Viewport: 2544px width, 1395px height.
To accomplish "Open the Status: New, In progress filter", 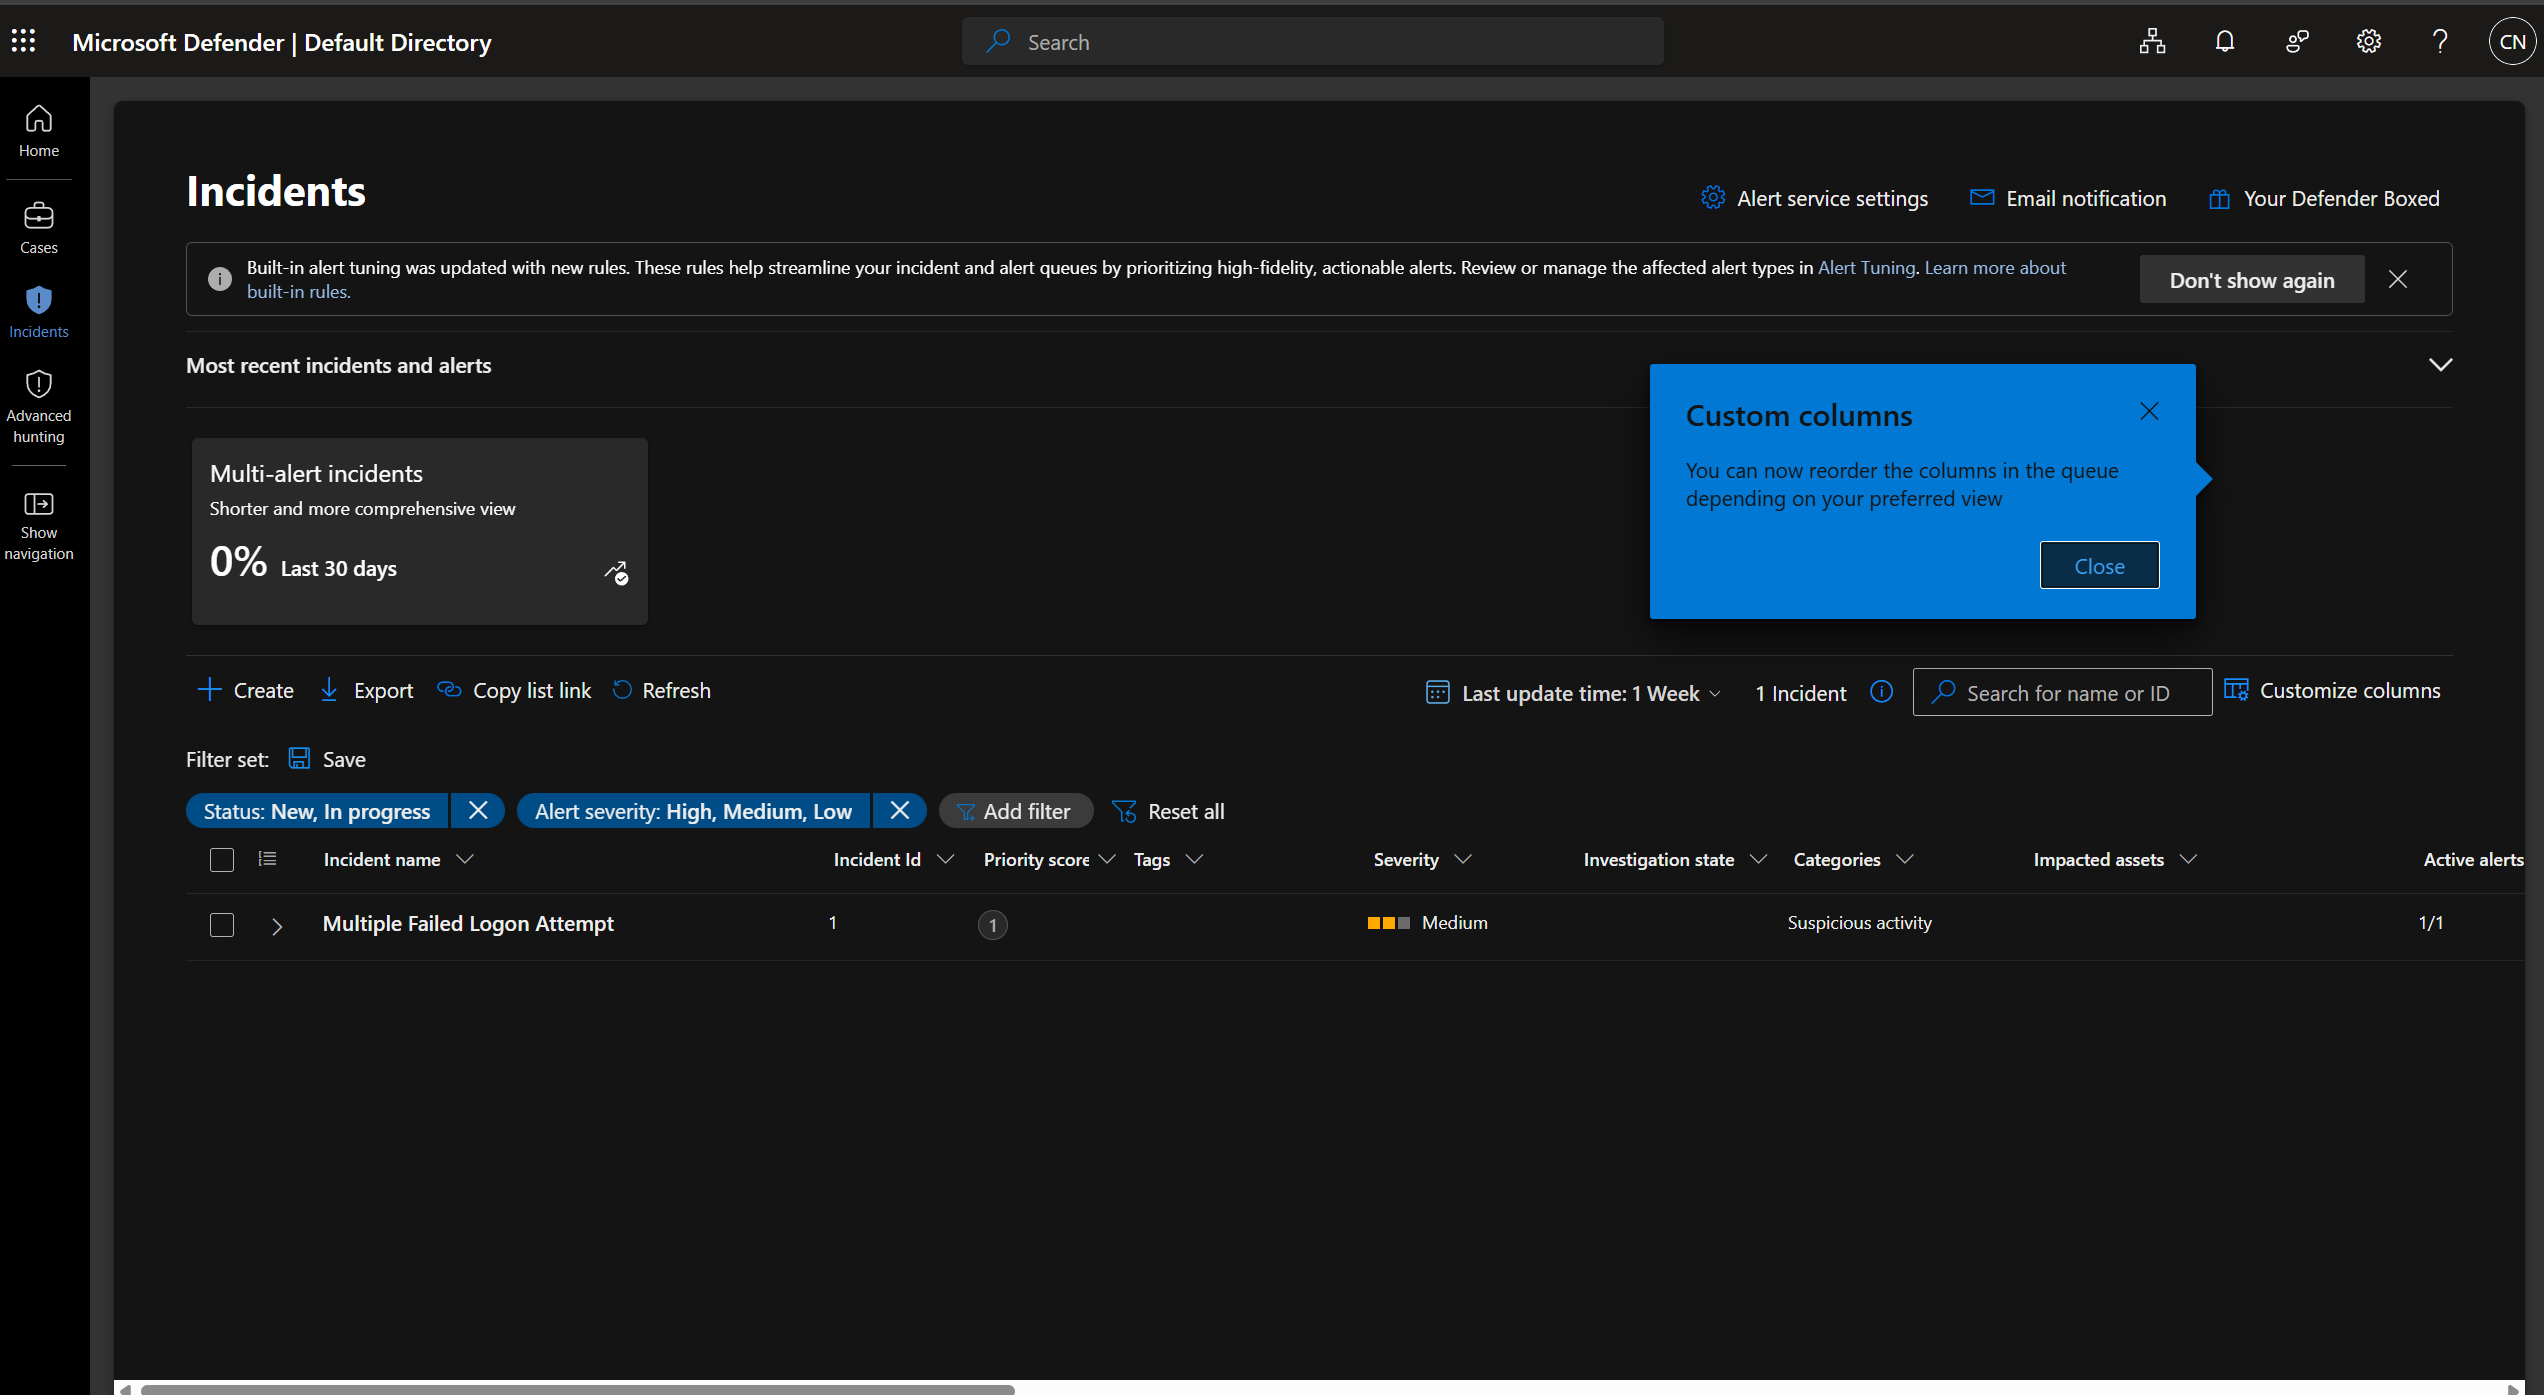I will pyautogui.click(x=317, y=811).
